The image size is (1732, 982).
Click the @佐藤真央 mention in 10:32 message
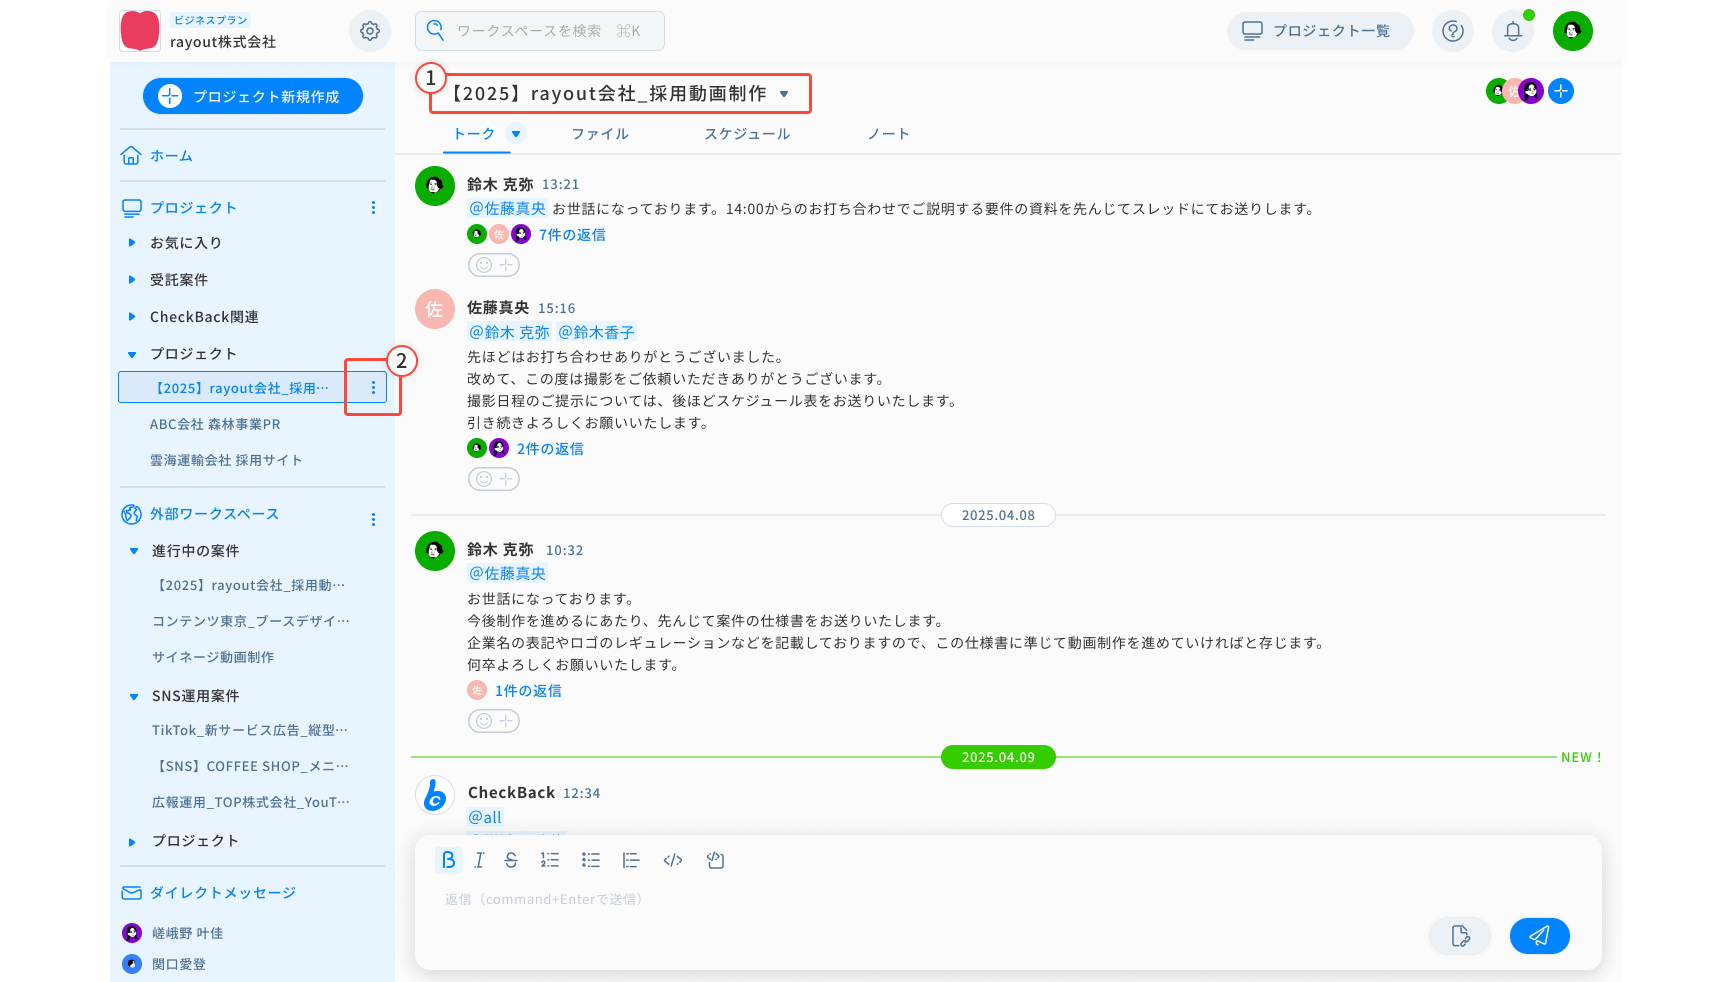(x=507, y=573)
